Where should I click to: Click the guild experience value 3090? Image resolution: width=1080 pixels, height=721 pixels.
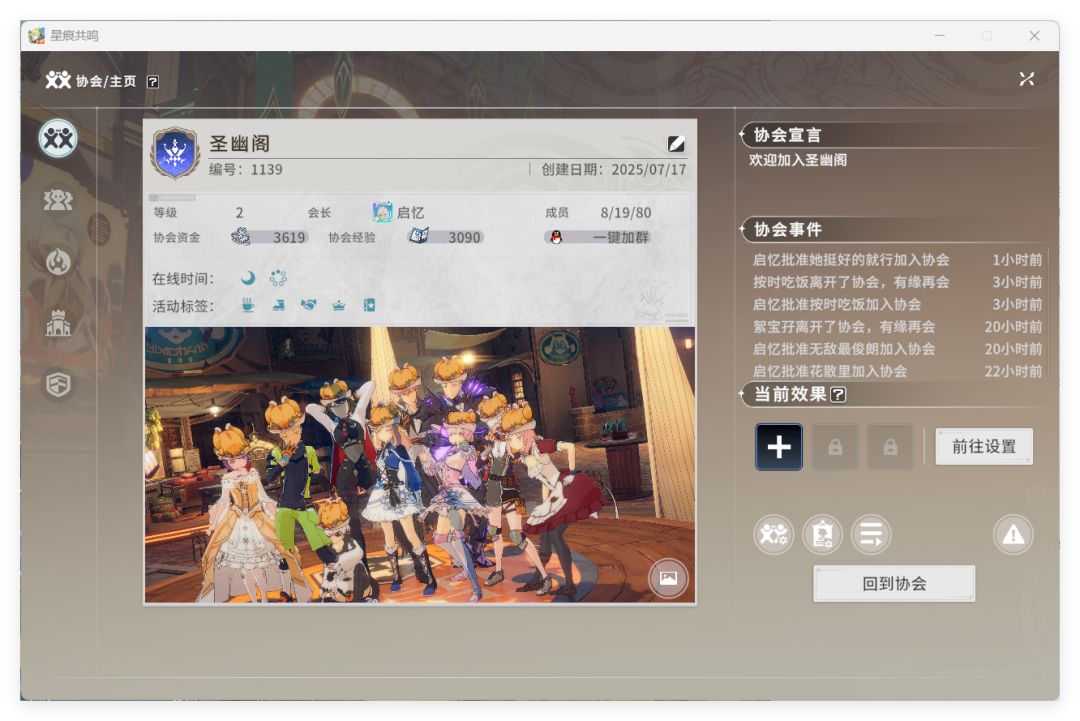click(464, 238)
